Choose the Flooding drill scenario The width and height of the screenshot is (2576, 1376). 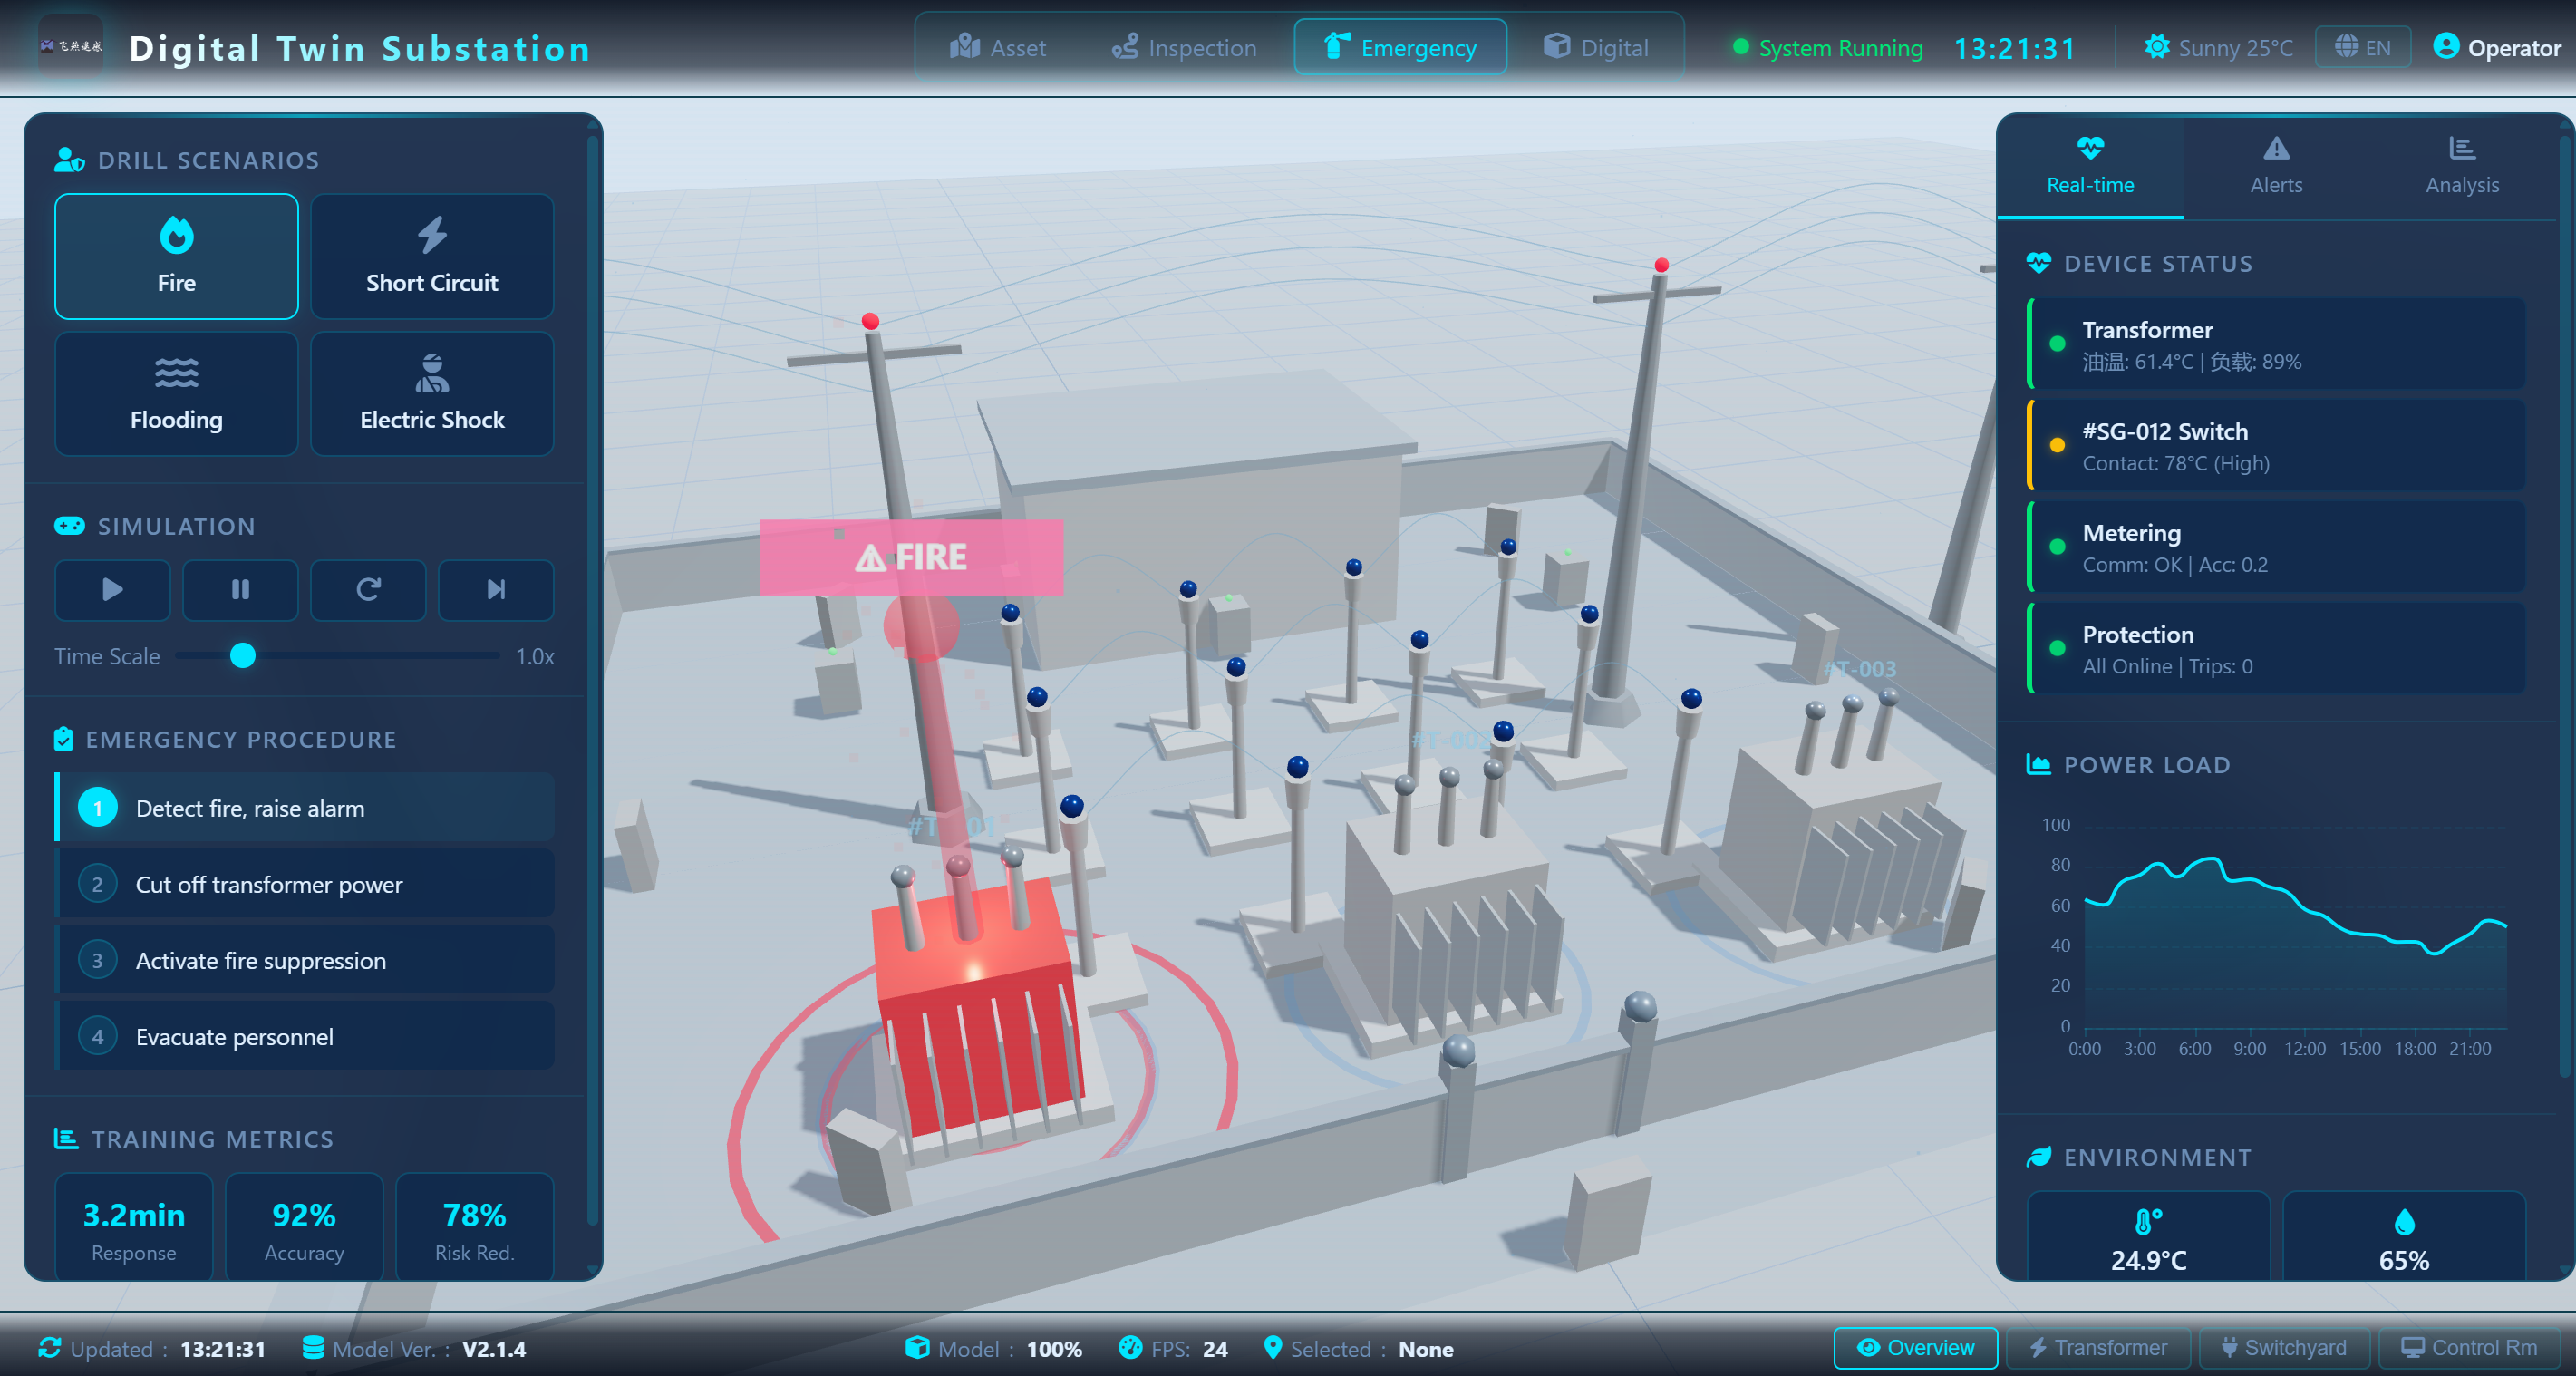176,394
